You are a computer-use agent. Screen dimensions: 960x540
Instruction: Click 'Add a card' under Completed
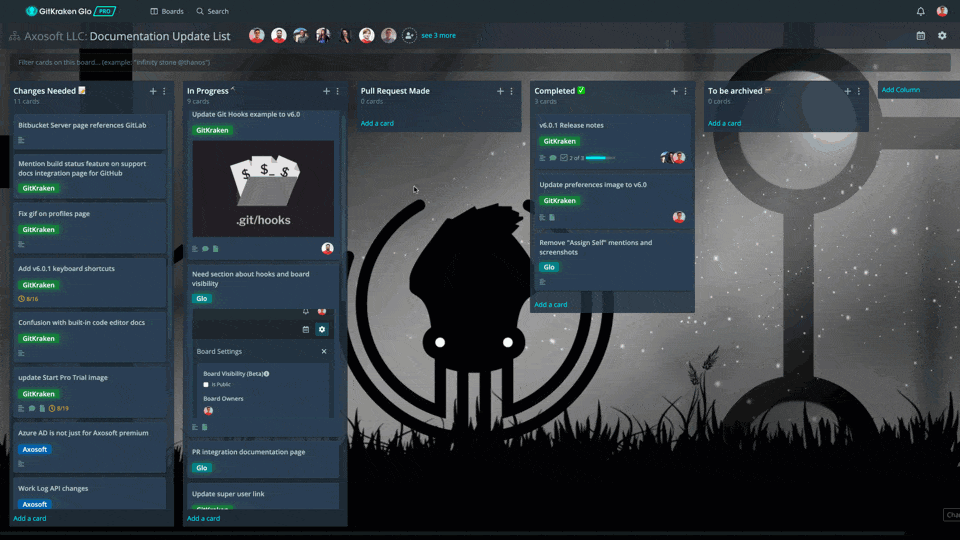pyautogui.click(x=550, y=304)
